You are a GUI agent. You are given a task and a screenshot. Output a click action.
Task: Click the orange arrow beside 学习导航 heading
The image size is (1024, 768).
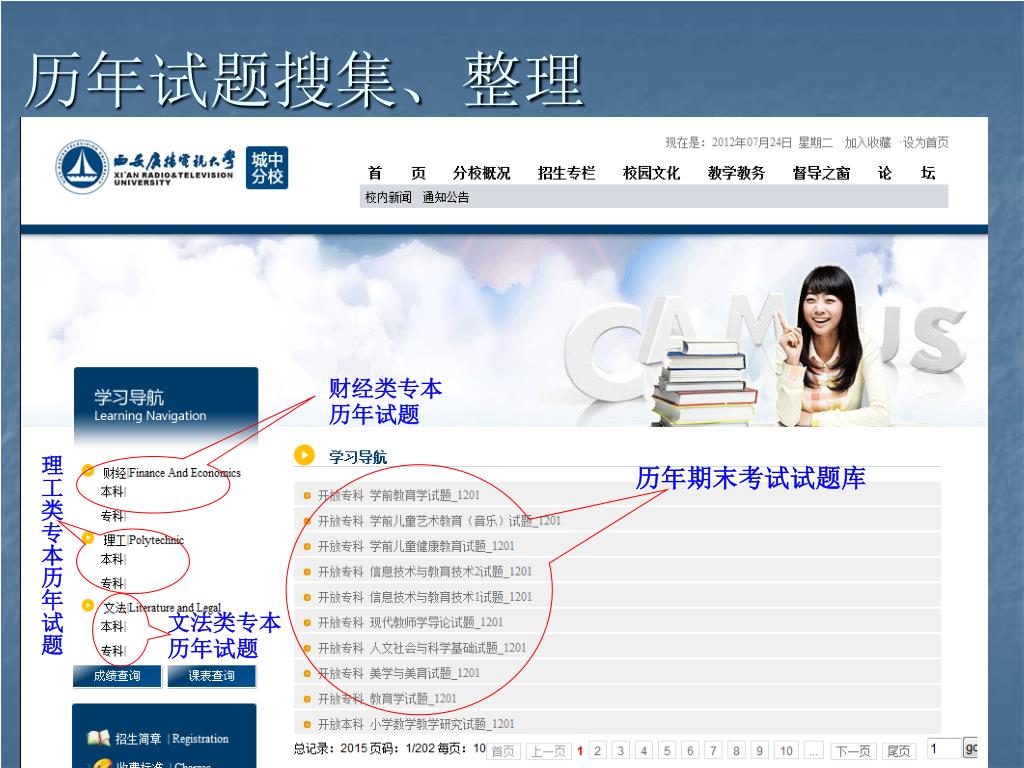click(x=304, y=455)
